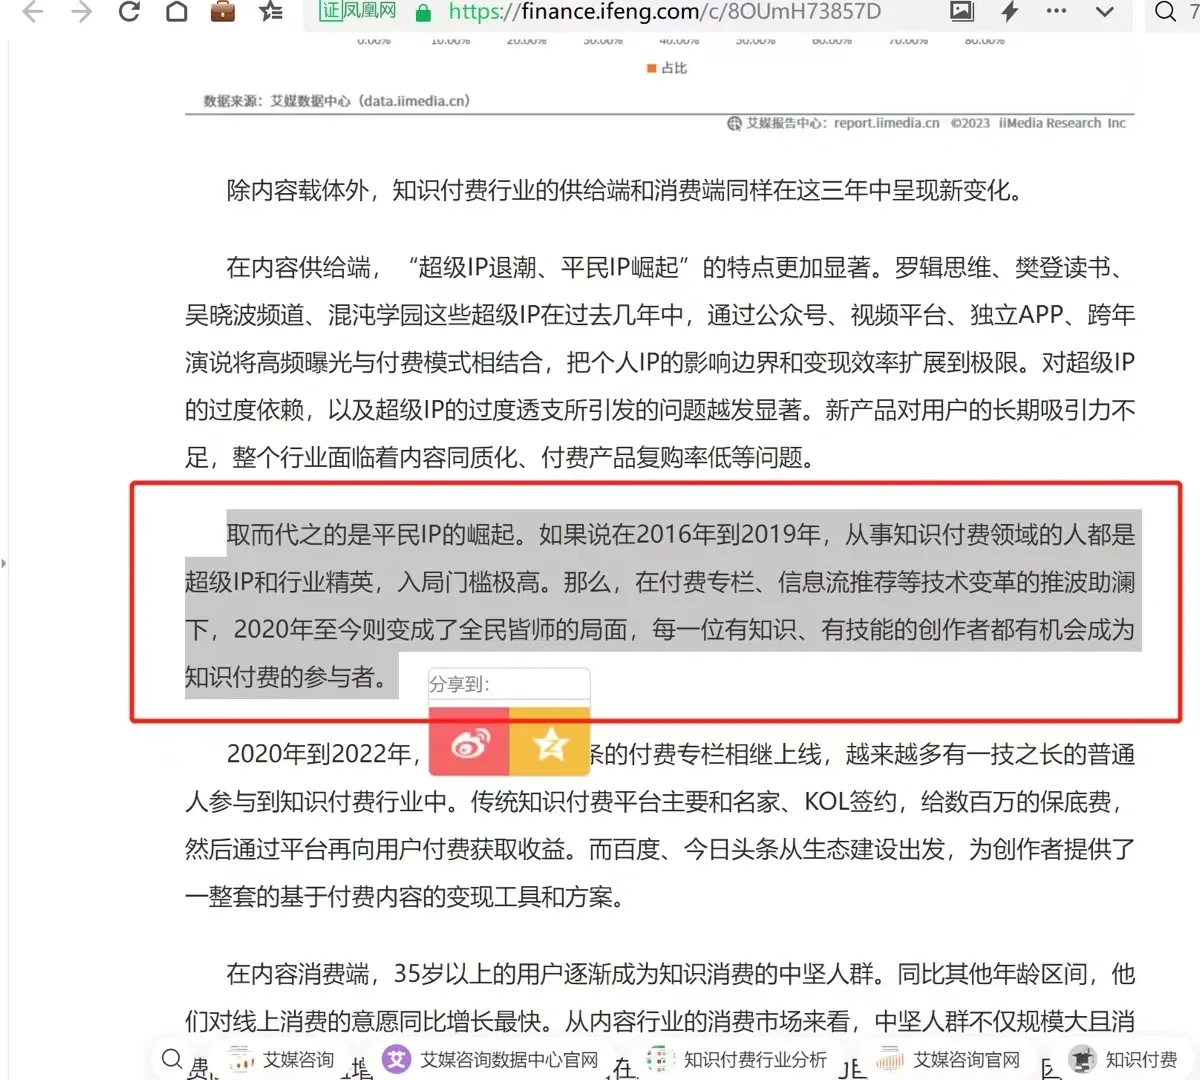The width and height of the screenshot is (1200, 1080).
Task: Expand the address bar dropdown chevron
Action: click(x=1104, y=12)
